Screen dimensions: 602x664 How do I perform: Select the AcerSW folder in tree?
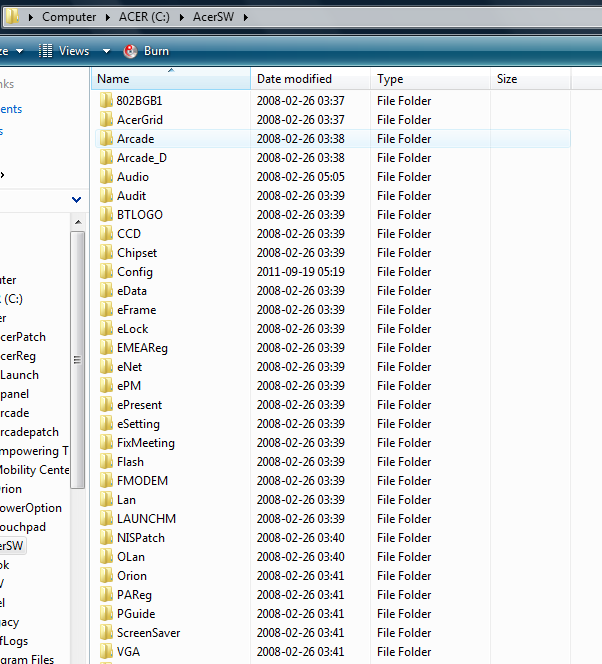click(x=12, y=545)
